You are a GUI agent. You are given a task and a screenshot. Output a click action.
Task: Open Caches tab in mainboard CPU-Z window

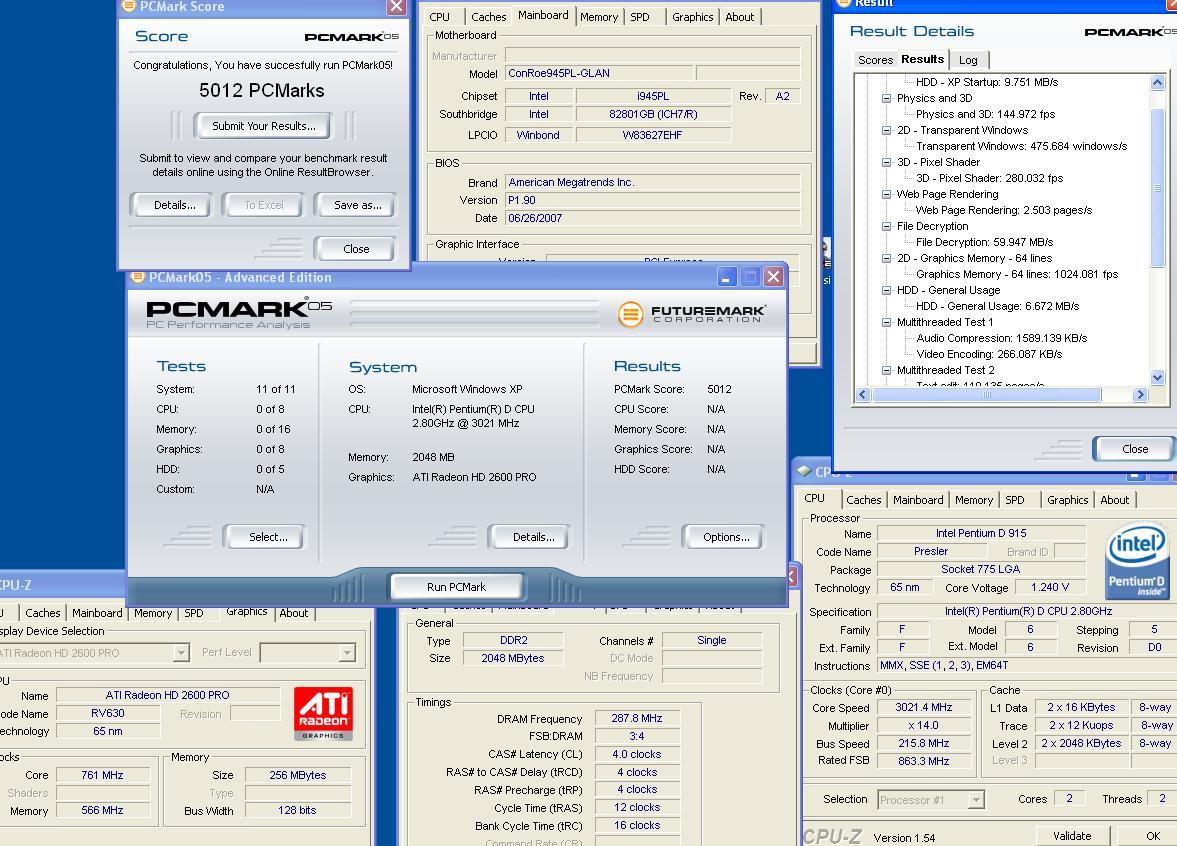tap(489, 17)
